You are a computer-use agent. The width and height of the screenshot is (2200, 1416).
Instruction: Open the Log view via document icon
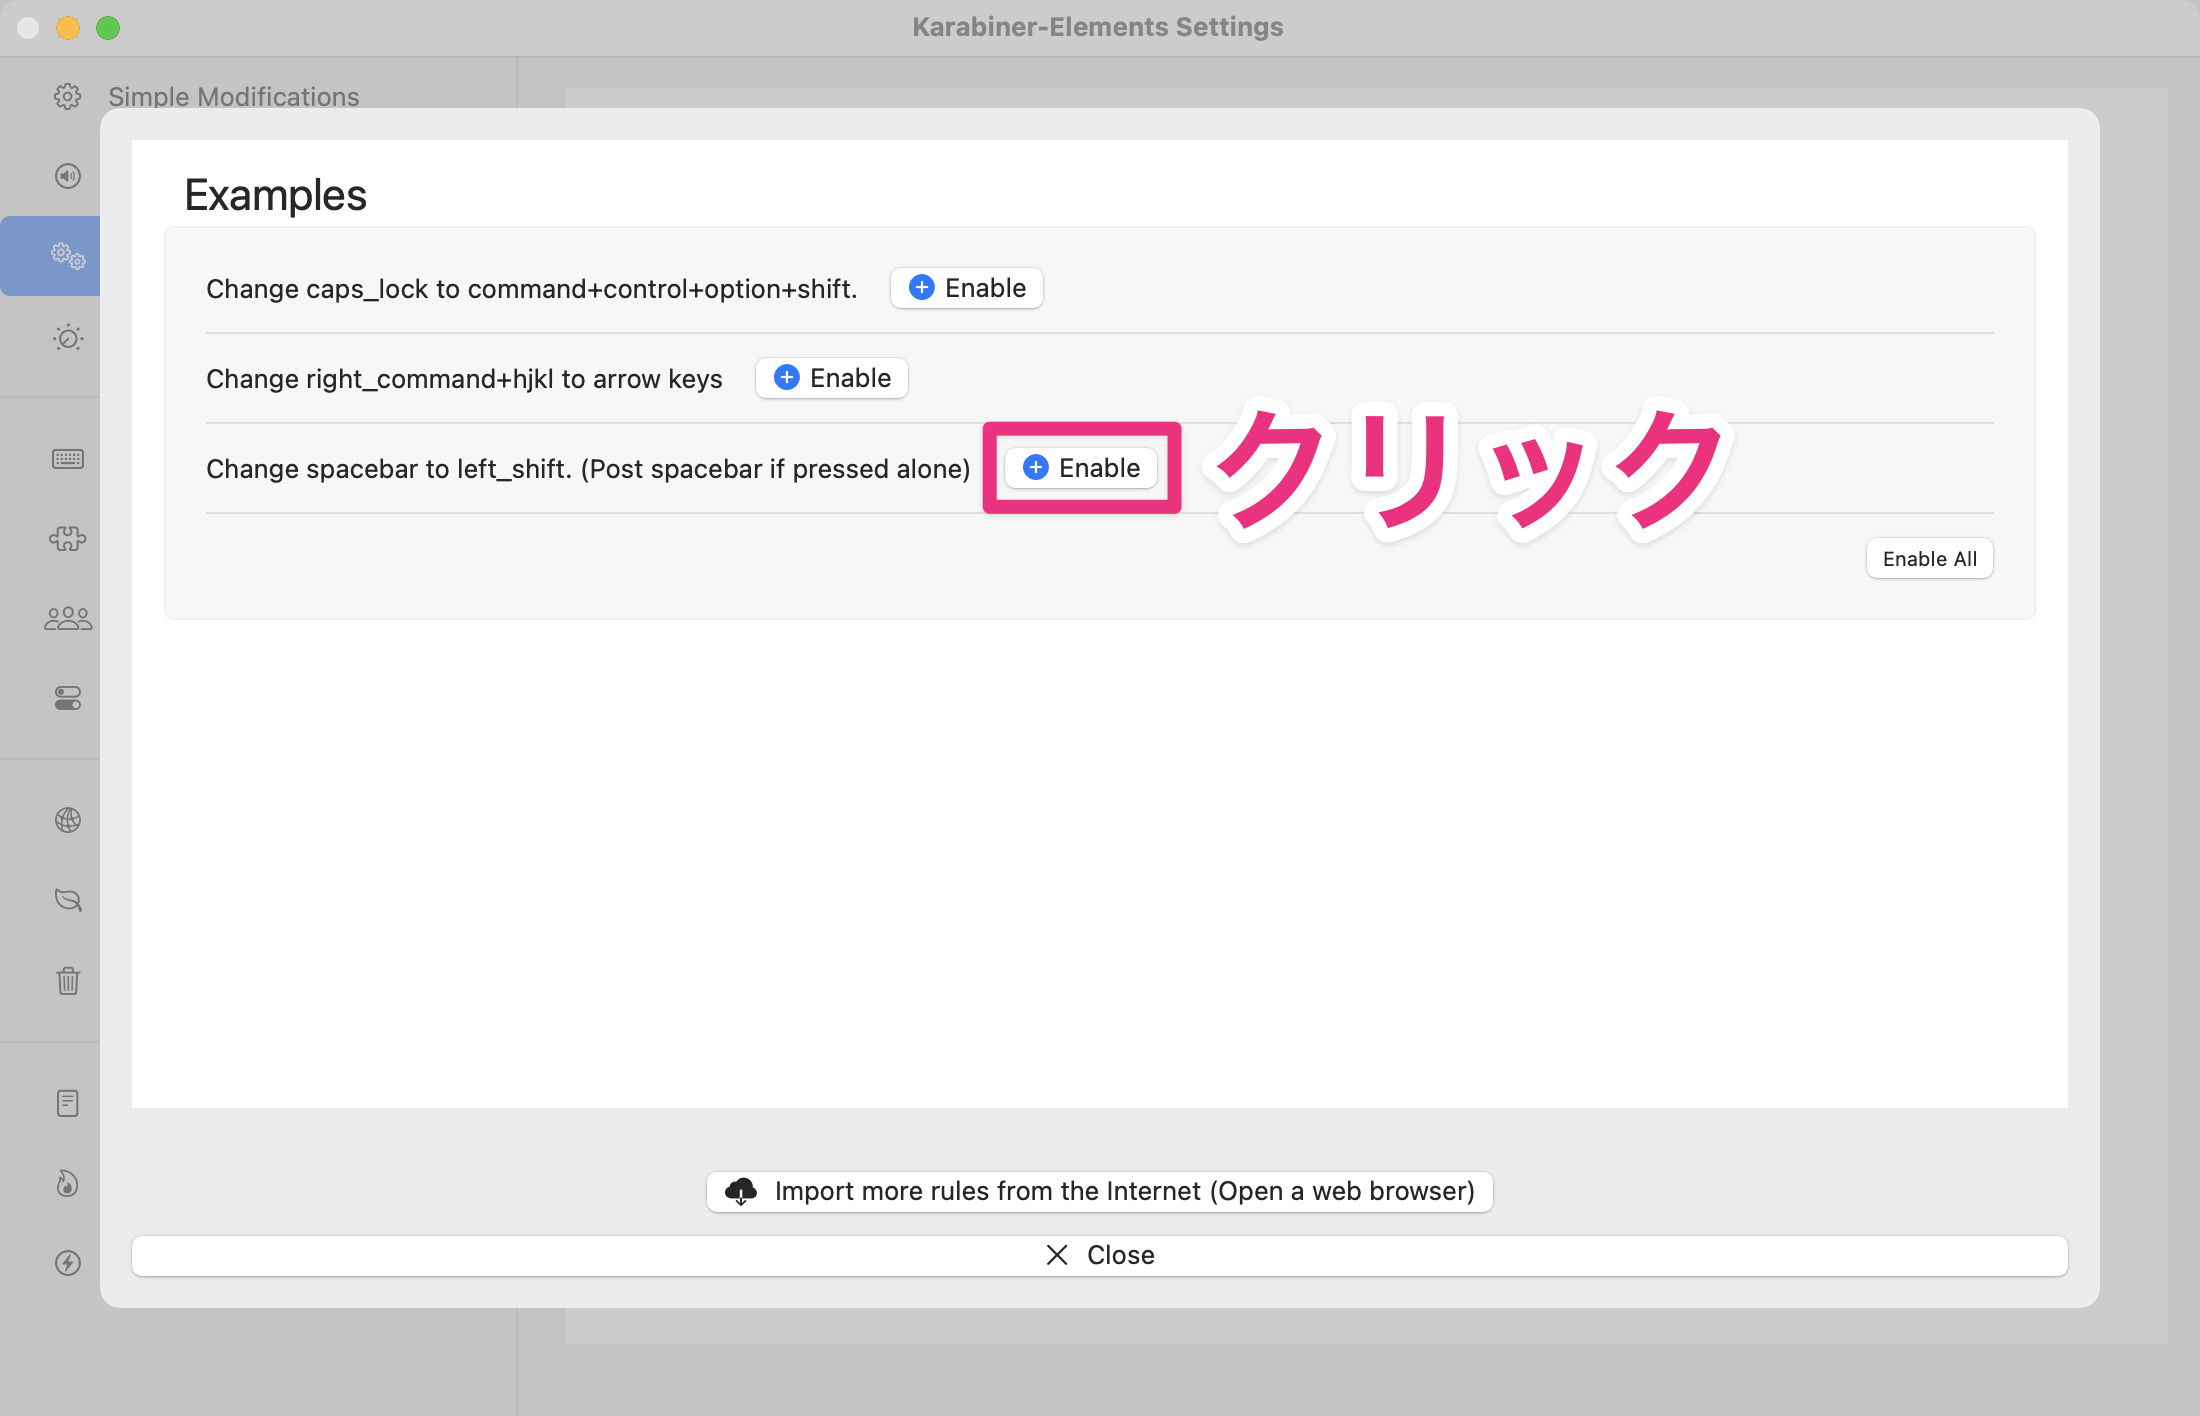(x=67, y=1102)
